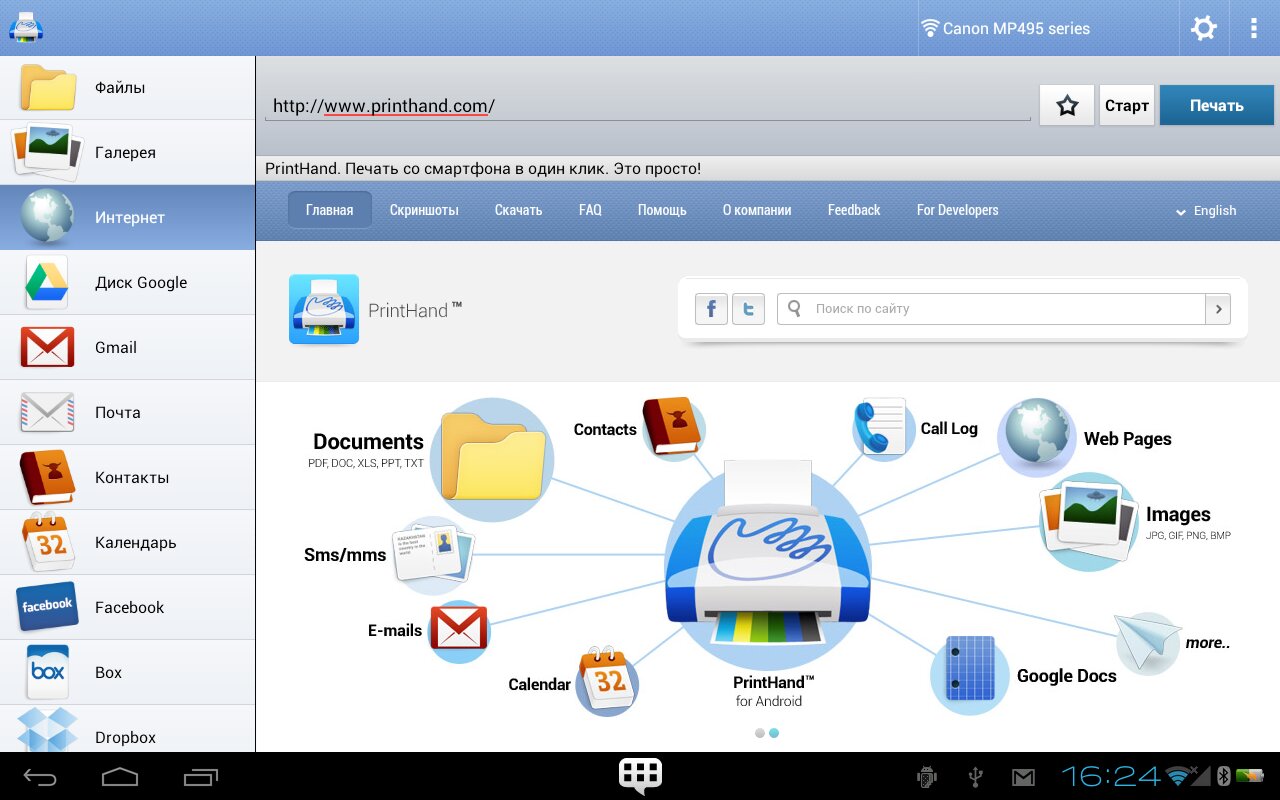Go to the FAQ menu item

590,210
